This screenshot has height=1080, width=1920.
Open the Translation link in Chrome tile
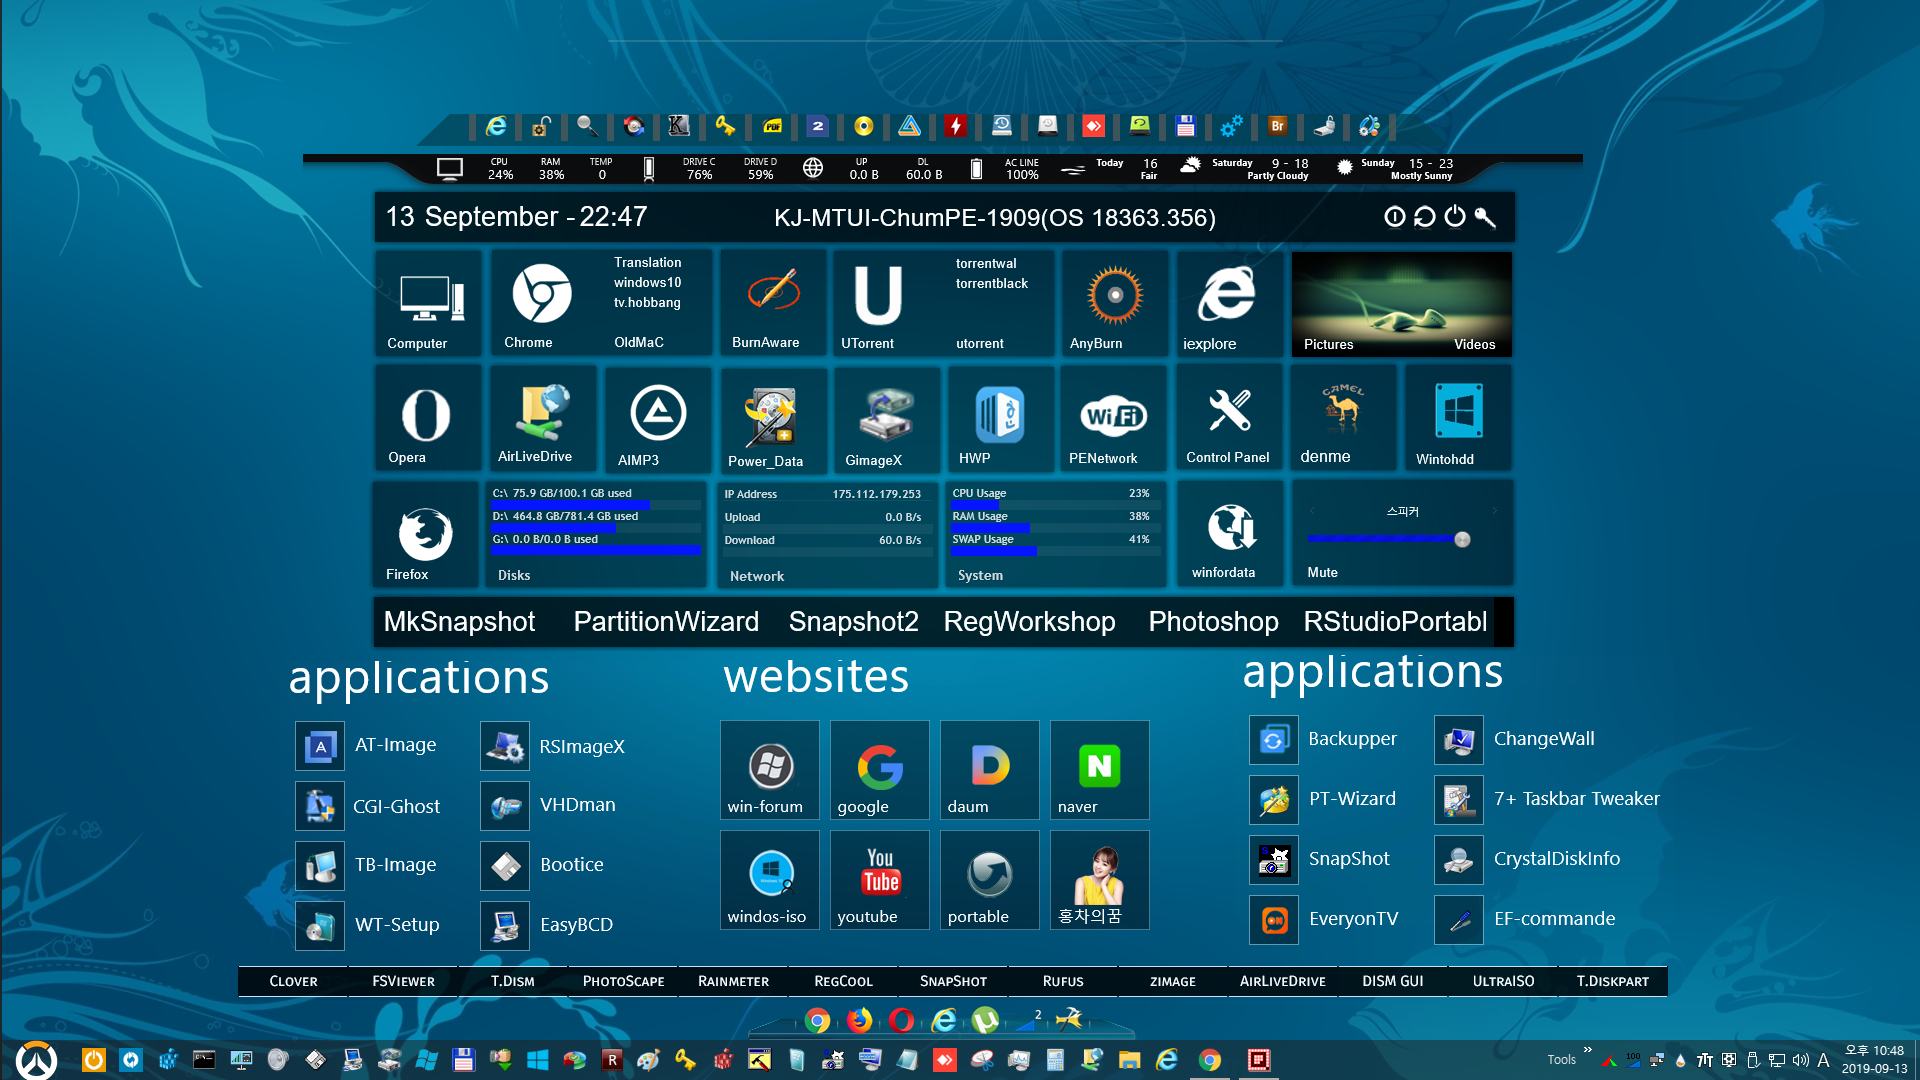tap(647, 262)
